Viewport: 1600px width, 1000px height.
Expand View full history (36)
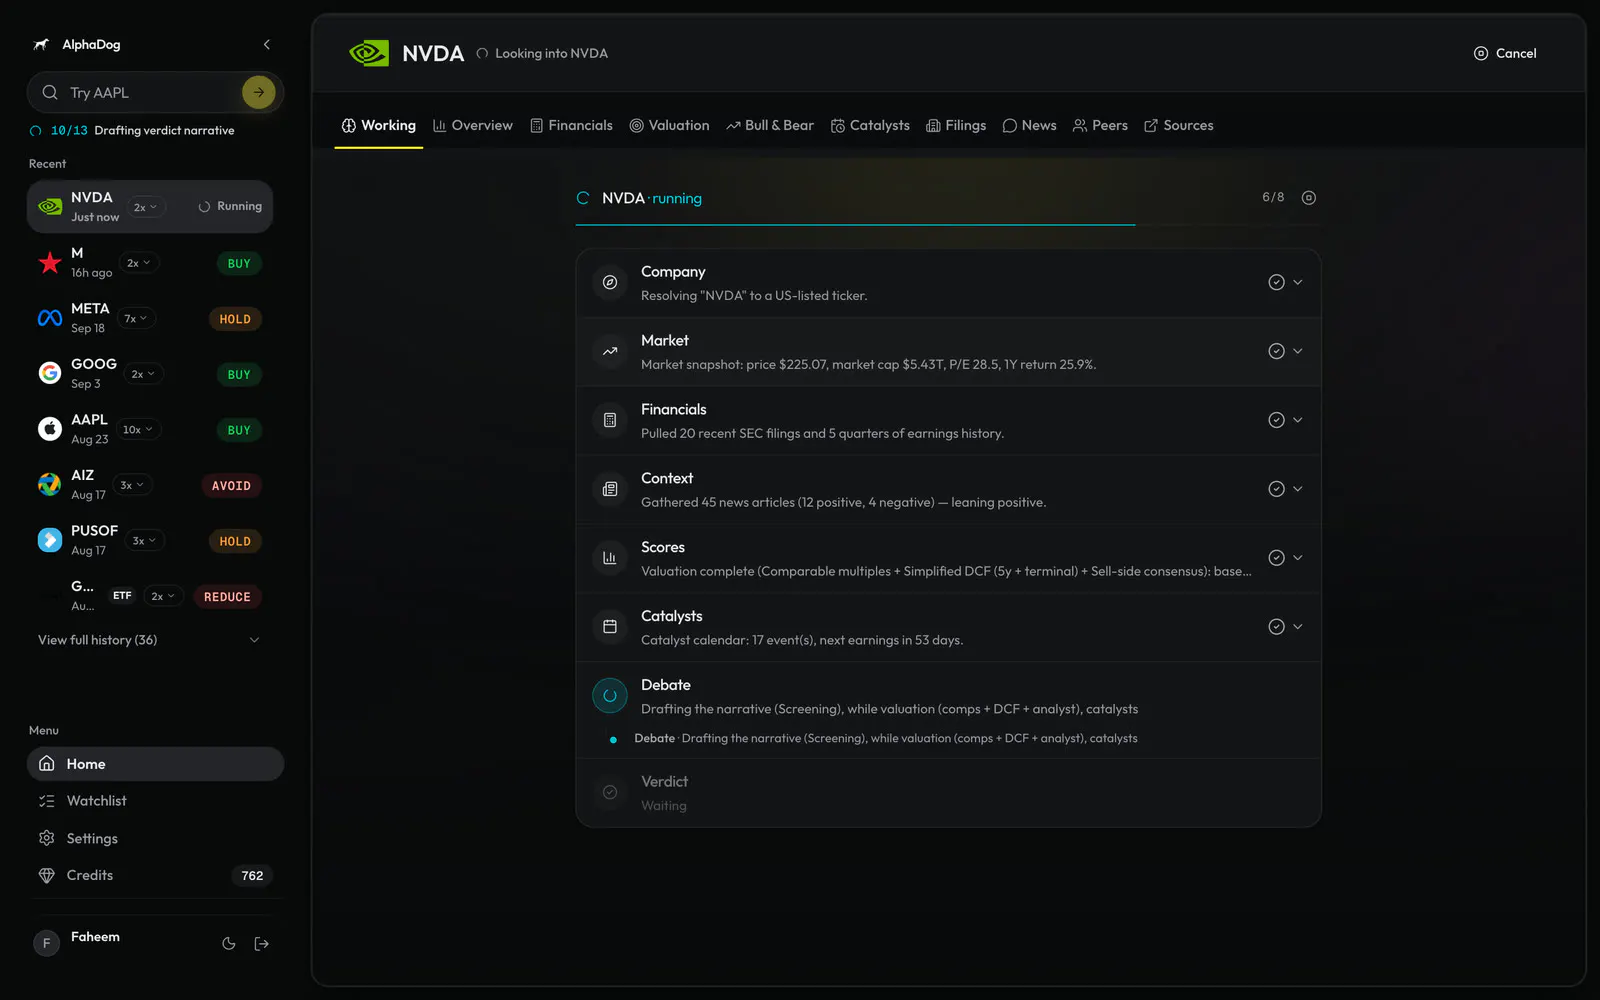pos(150,640)
